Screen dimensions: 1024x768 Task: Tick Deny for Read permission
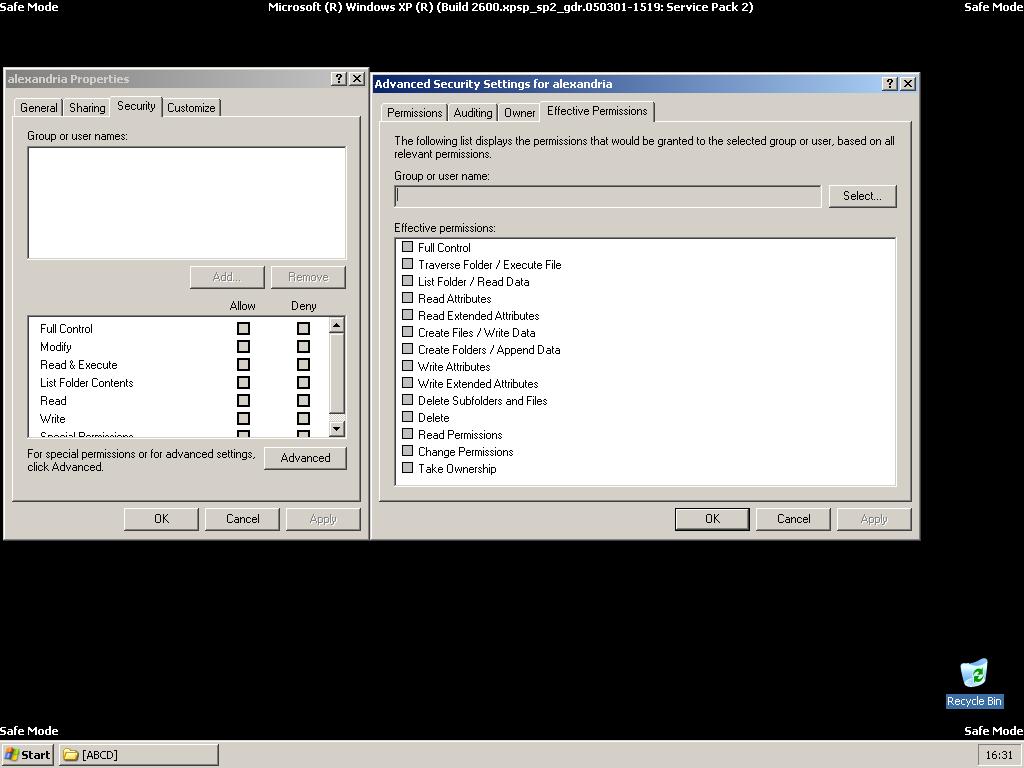(303, 400)
